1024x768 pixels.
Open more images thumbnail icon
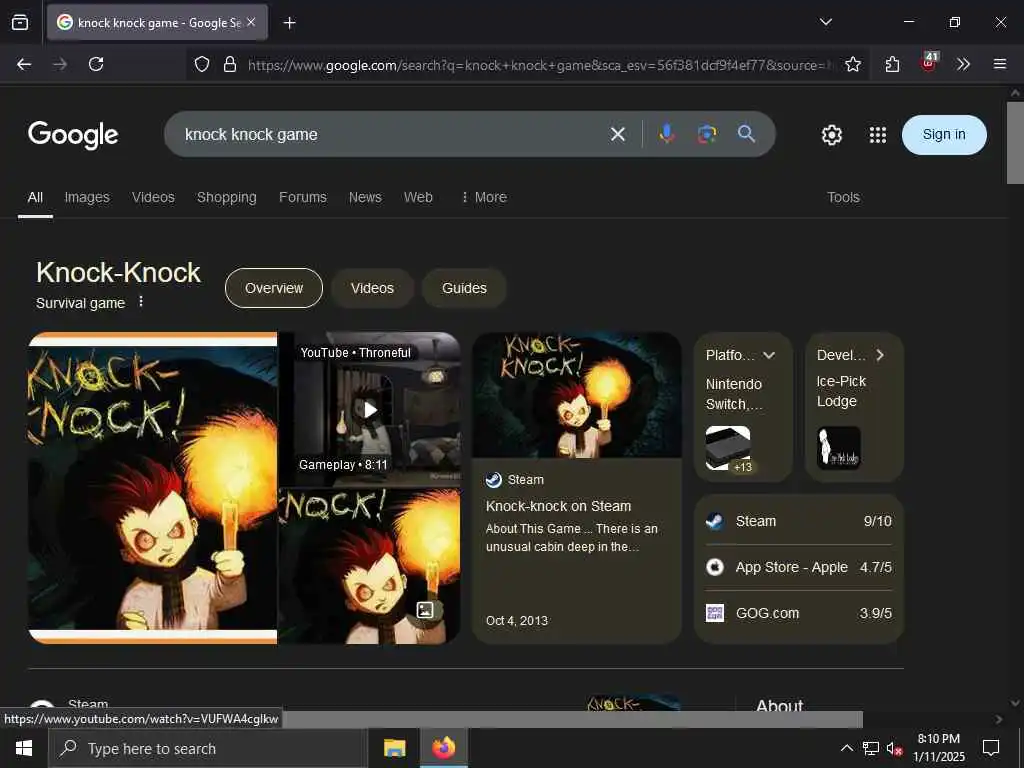coord(425,610)
